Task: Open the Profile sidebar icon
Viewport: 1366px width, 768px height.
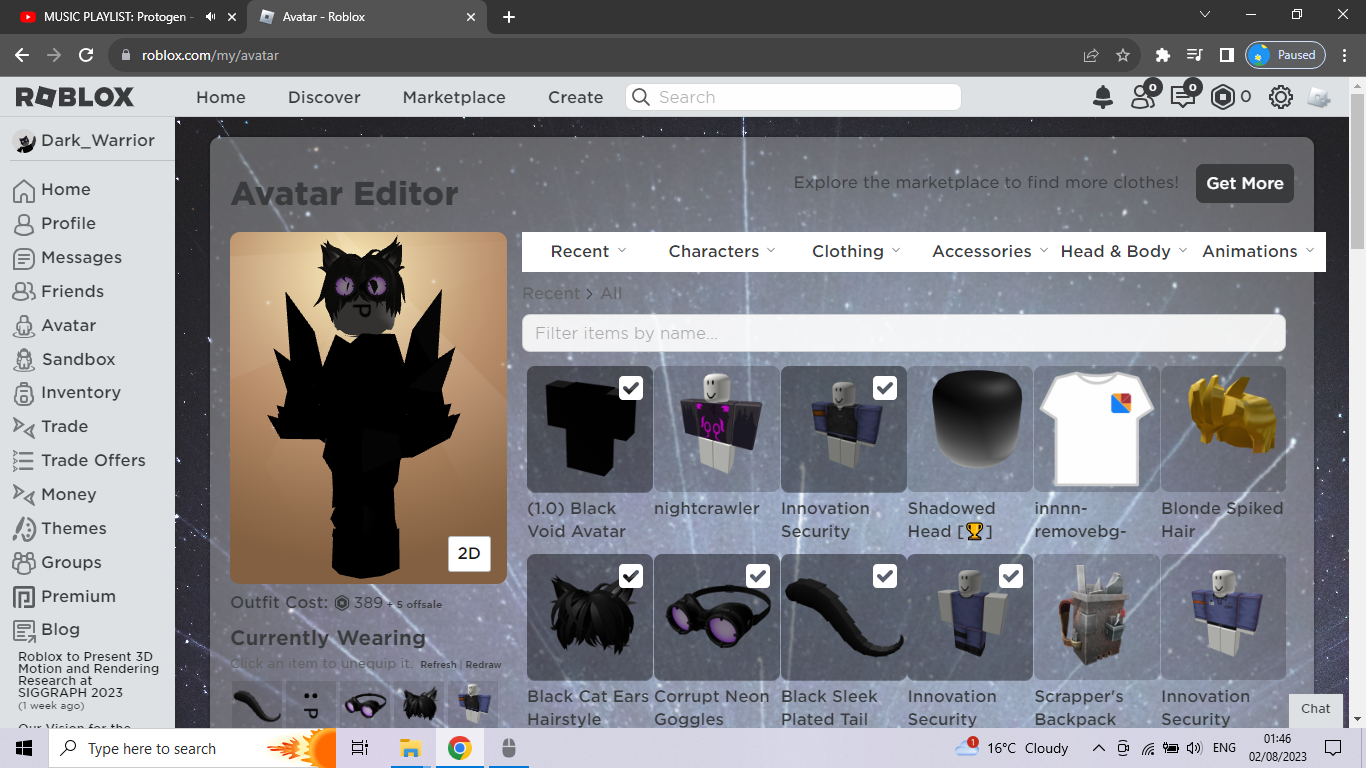Action: pos(24,224)
